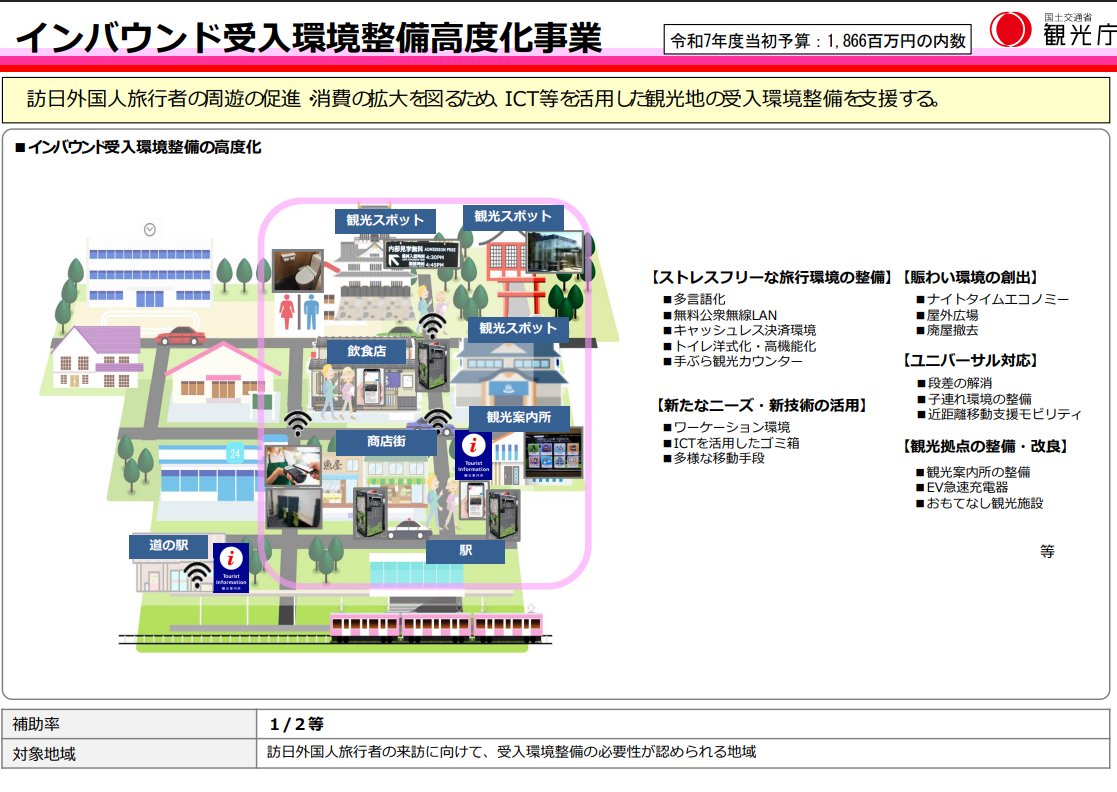Viewport: 1117px width, 792px height.
Task: Click the red car on the road
Action: 181,335
